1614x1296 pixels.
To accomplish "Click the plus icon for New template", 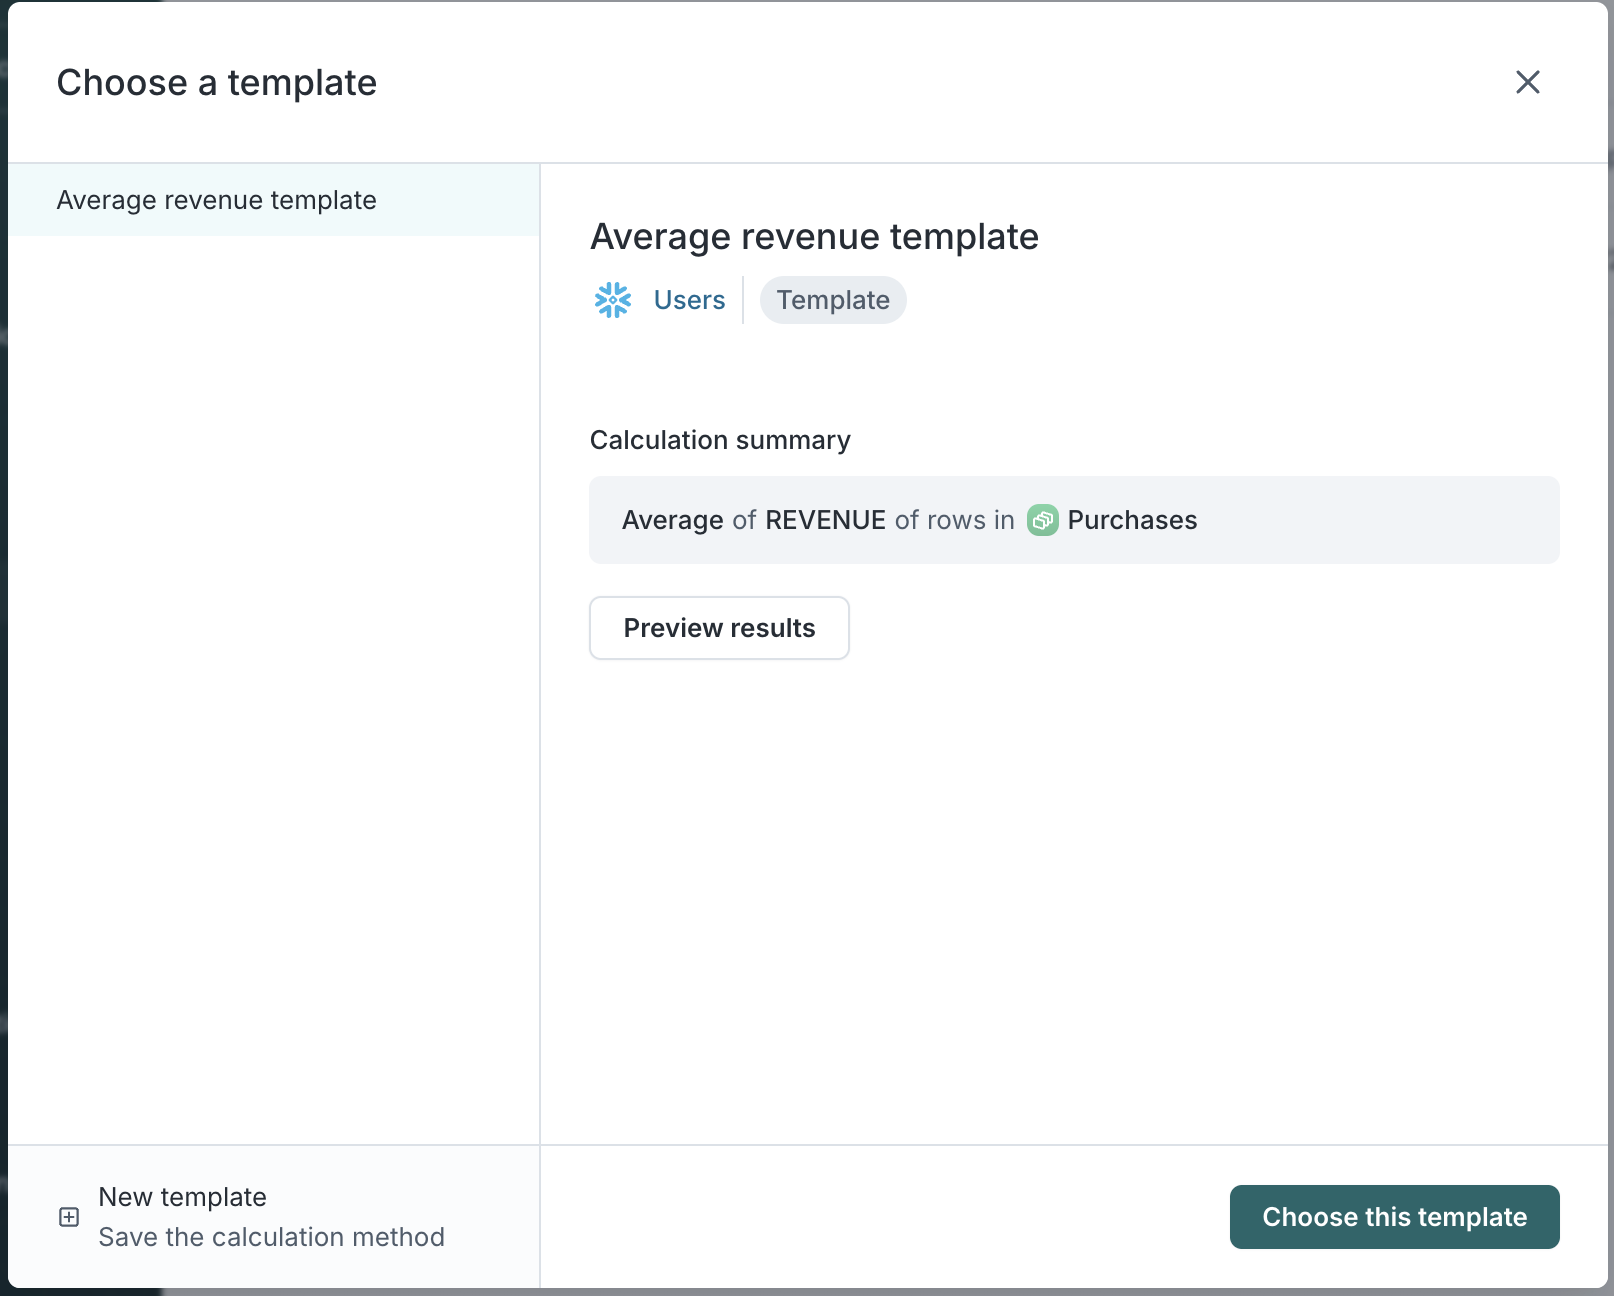I will point(69,1217).
